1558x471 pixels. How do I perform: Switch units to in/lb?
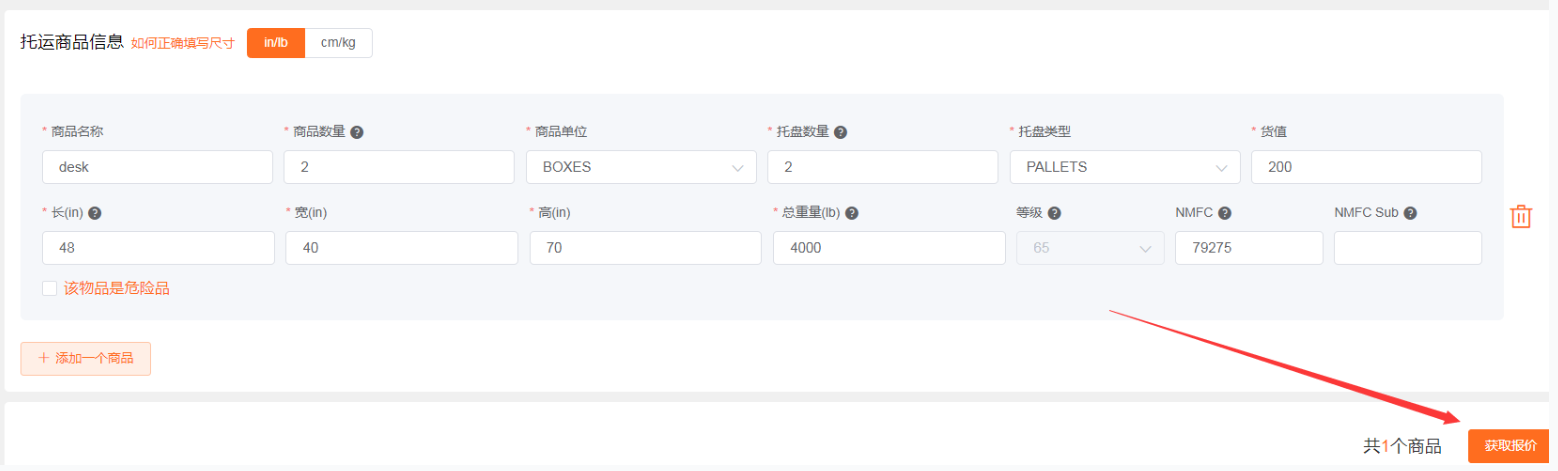click(x=276, y=43)
